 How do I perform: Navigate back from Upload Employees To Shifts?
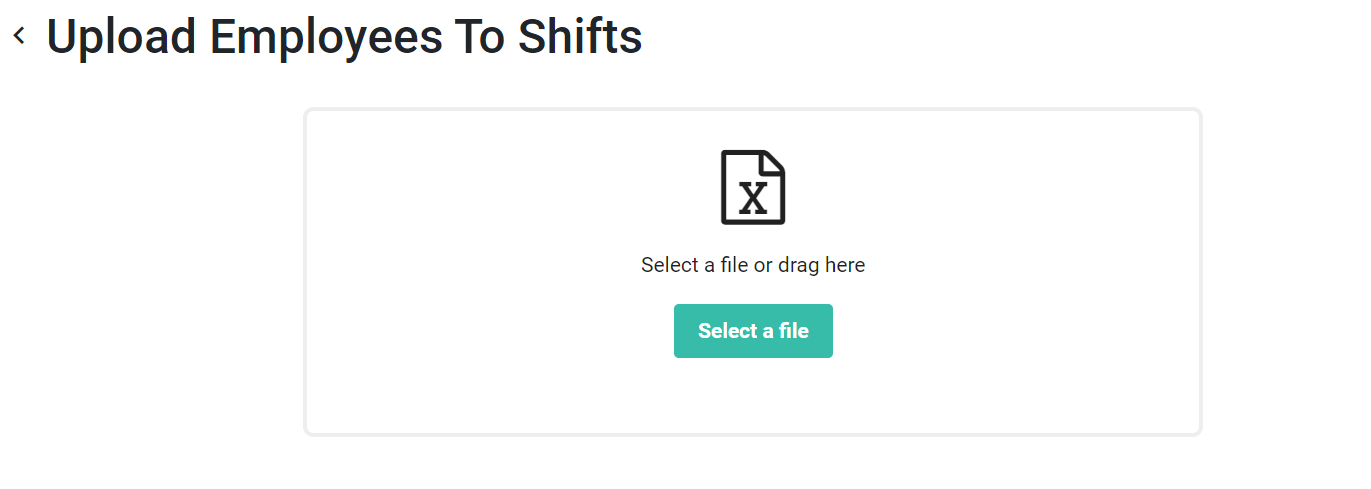(x=19, y=36)
